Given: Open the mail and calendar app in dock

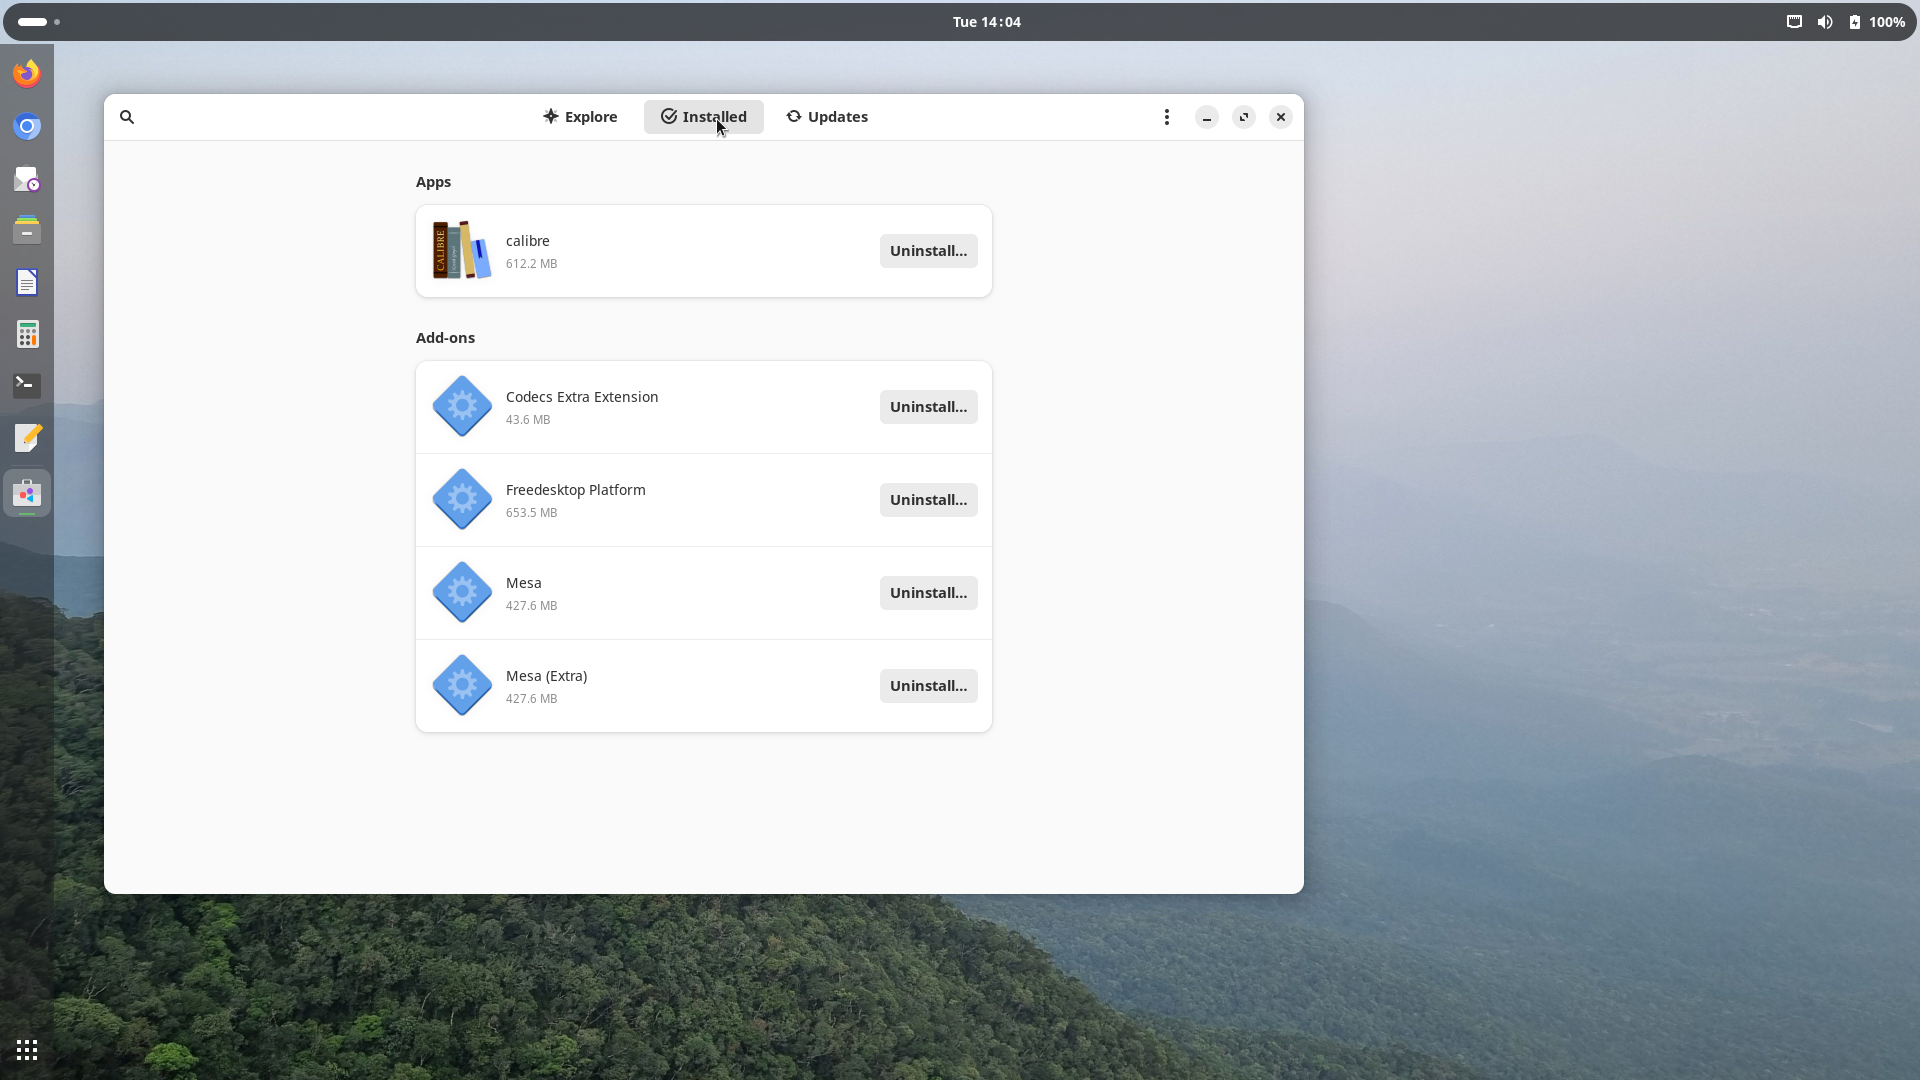Looking at the screenshot, I should coord(27,179).
